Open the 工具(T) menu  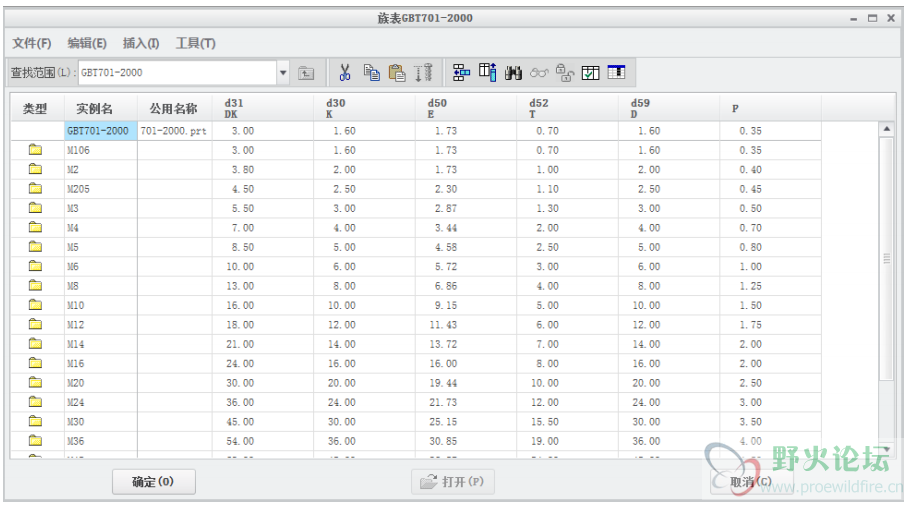coord(196,43)
